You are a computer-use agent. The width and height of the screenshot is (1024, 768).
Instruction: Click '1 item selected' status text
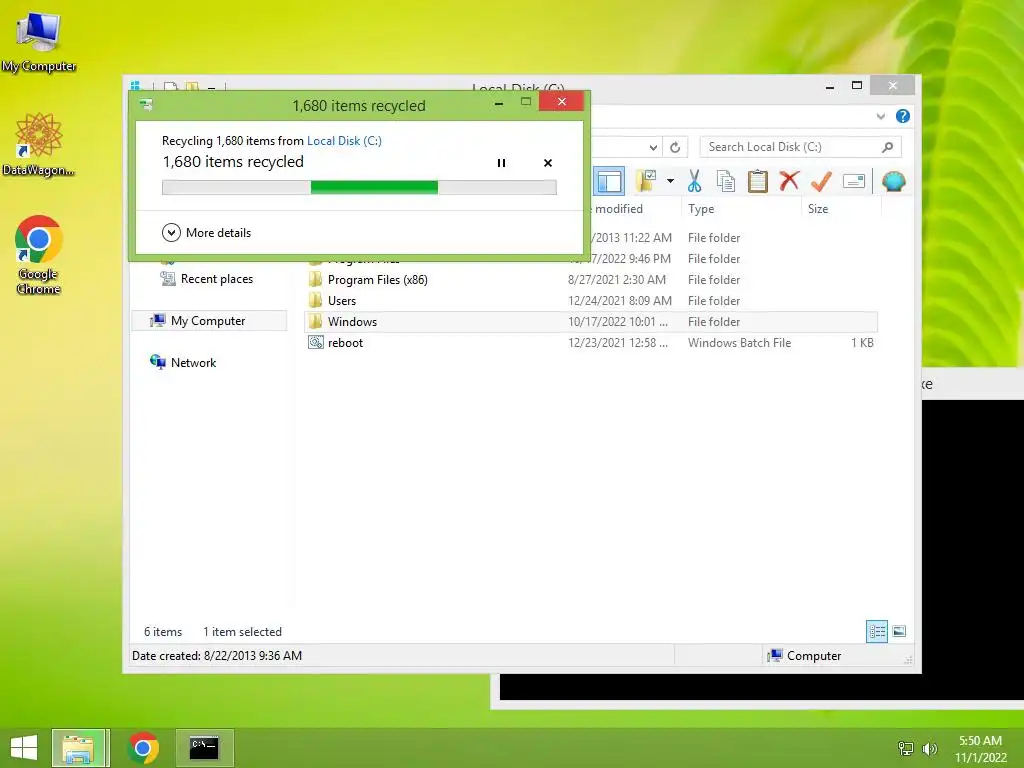tap(242, 632)
